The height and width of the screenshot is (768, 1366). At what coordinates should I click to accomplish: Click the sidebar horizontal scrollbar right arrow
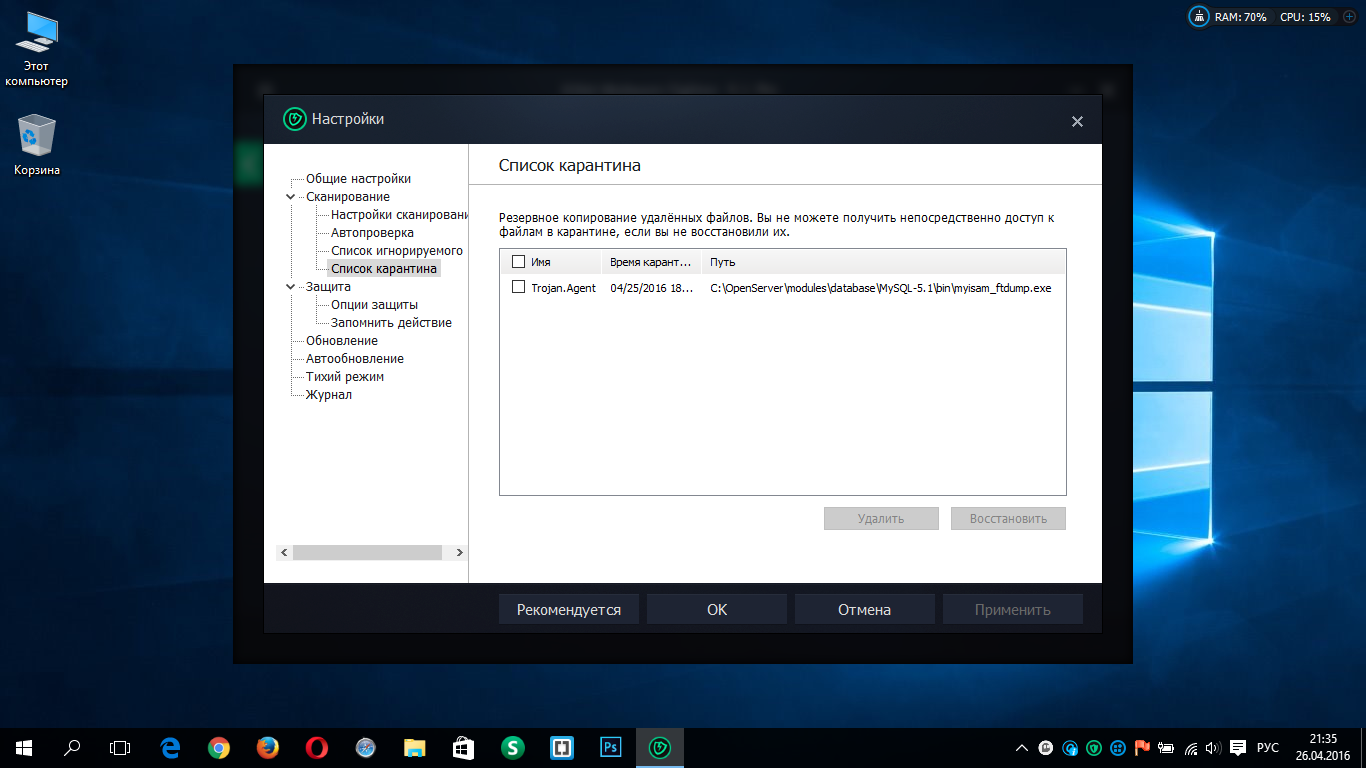coord(459,553)
